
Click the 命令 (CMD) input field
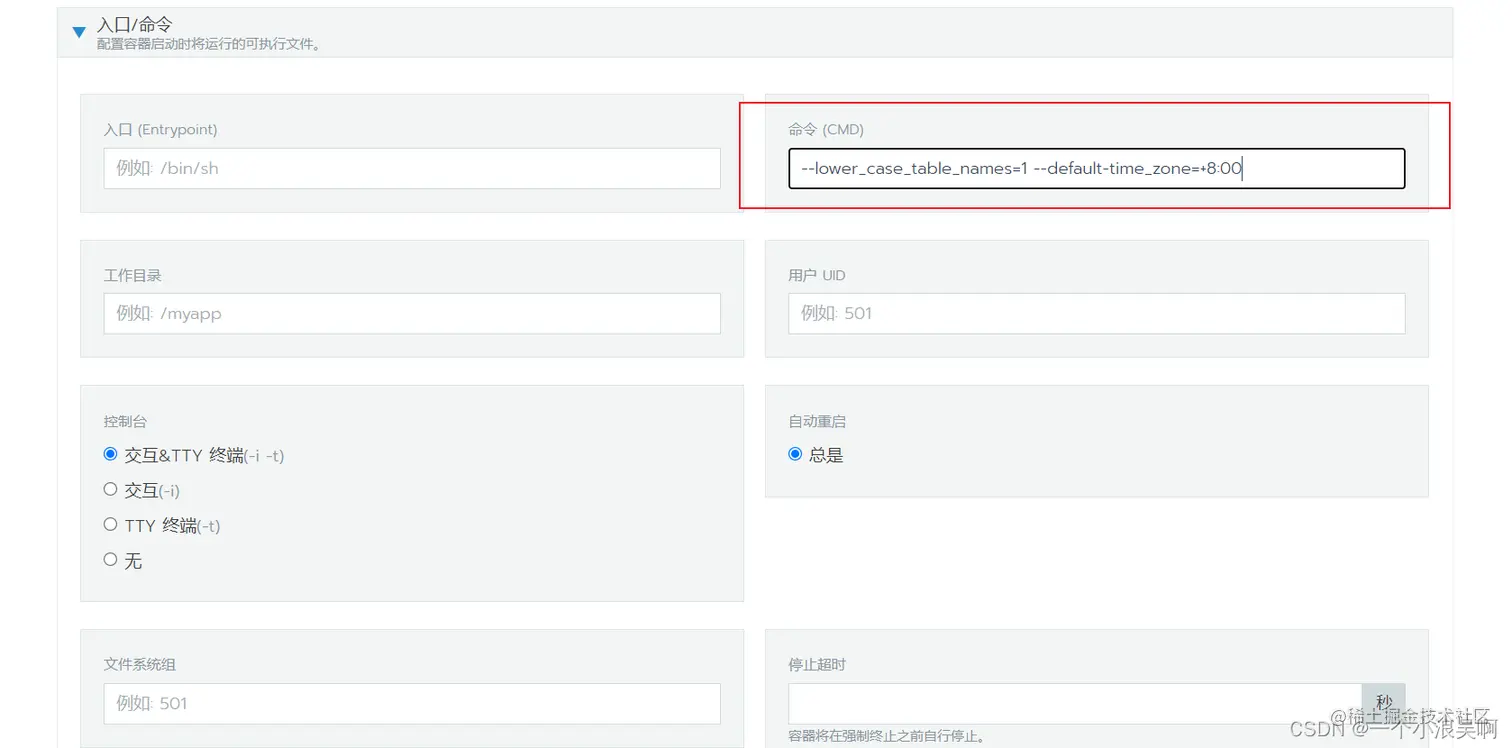pyautogui.click(x=1096, y=168)
